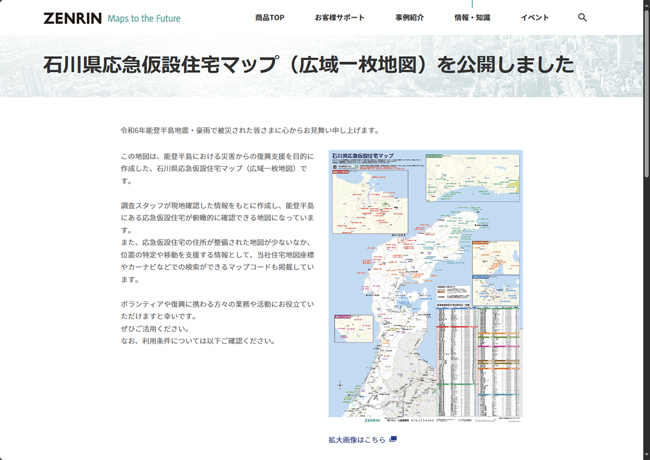Open the お客様サポート menu
This screenshot has width=650, height=460.
click(x=340, y=17)
